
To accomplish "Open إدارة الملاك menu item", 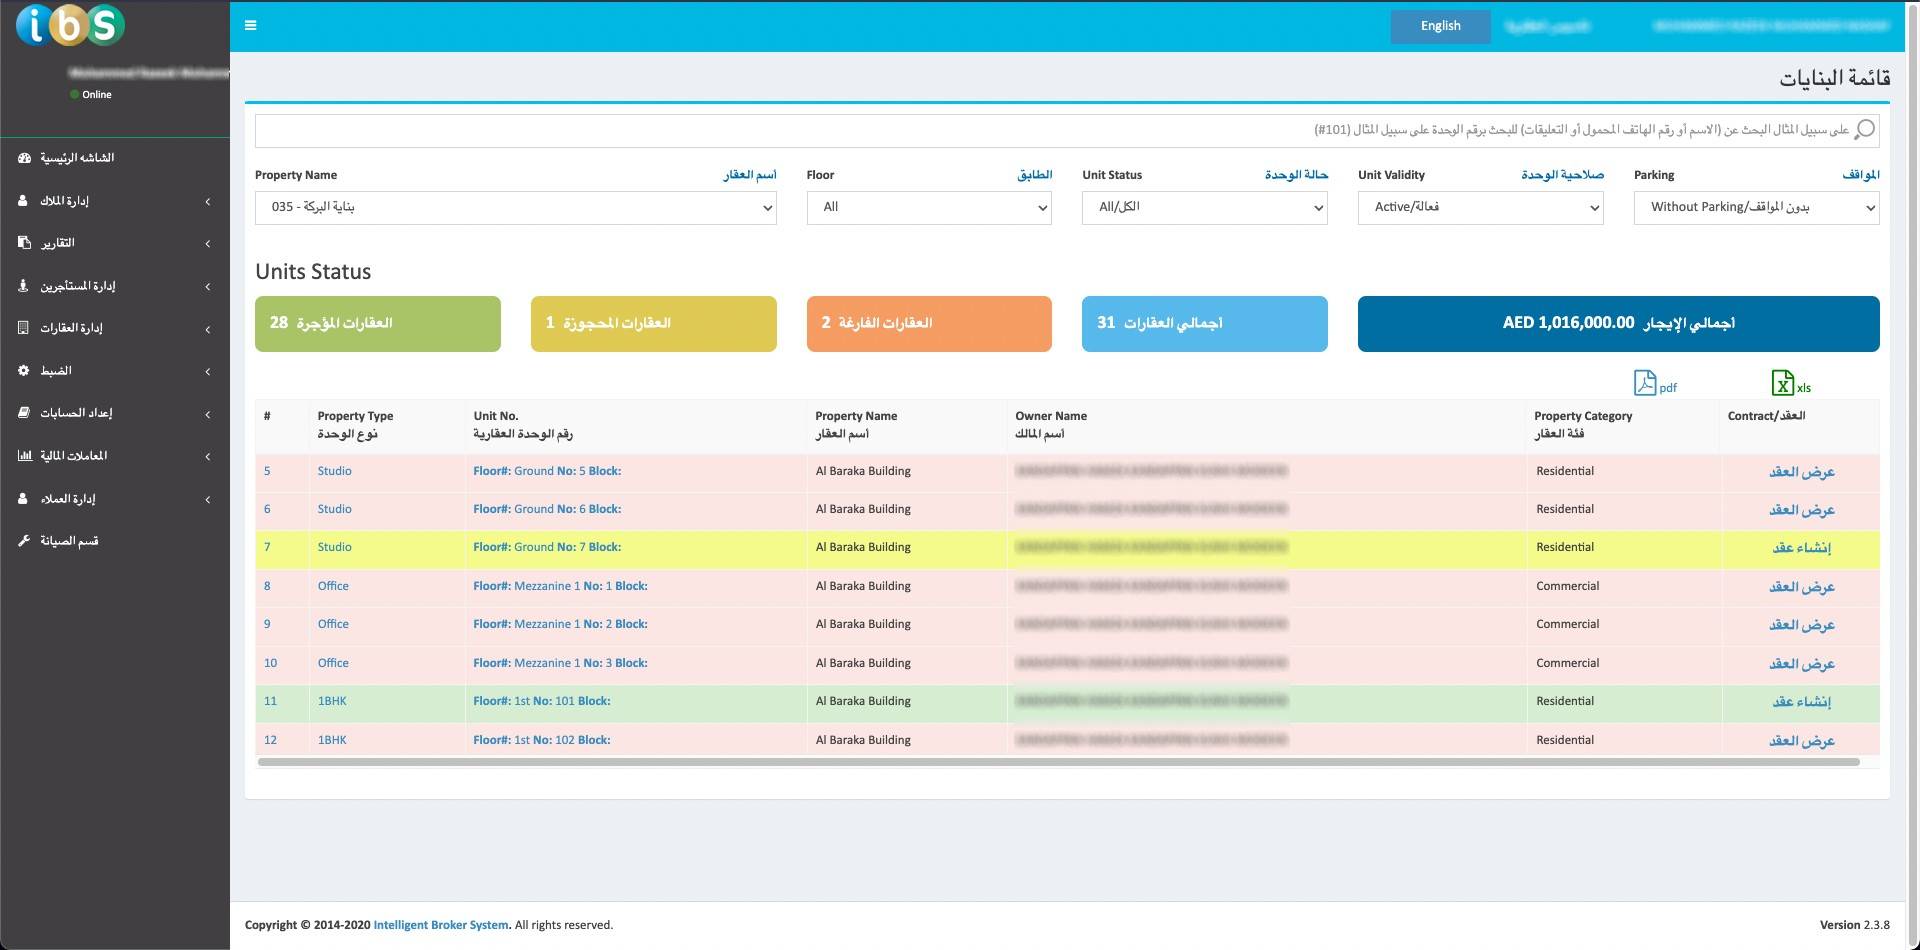I will point(115,201).
